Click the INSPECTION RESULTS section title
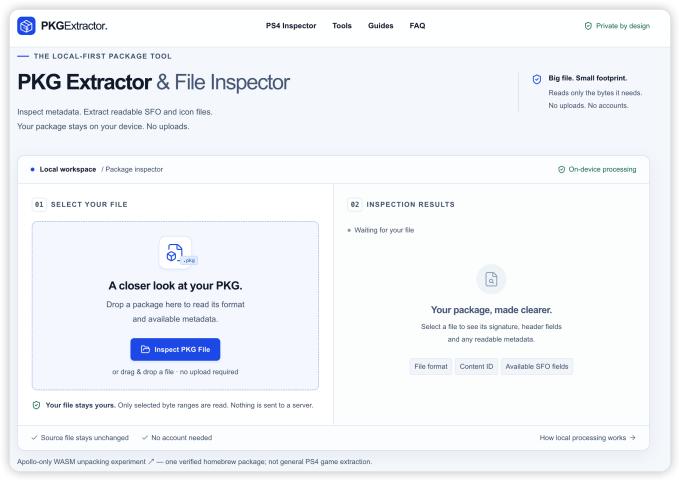Image resolution: width=679 pixels, height=480 pixels. [411, 204]
